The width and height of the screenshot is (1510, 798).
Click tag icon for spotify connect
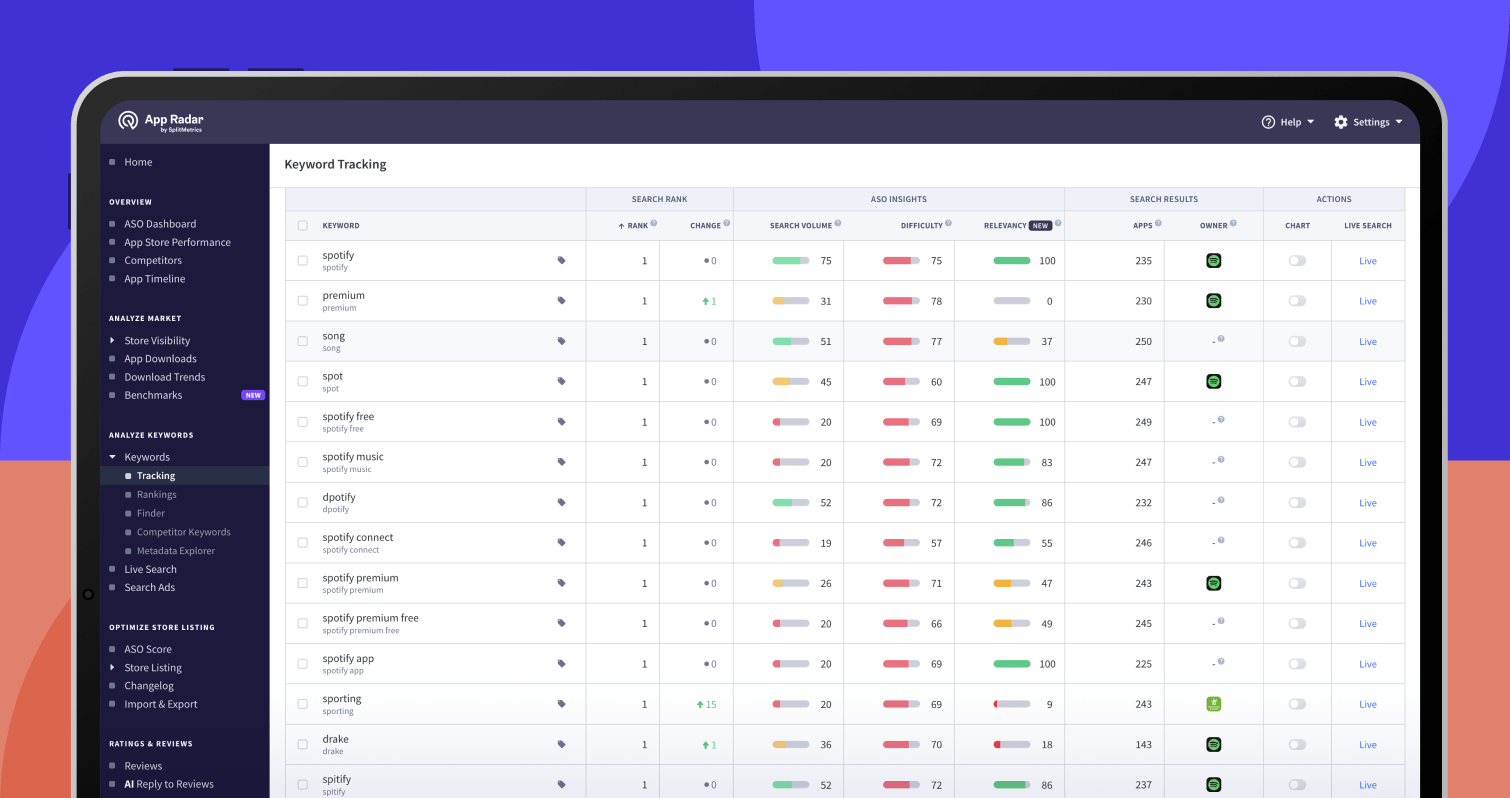[561, 543]
